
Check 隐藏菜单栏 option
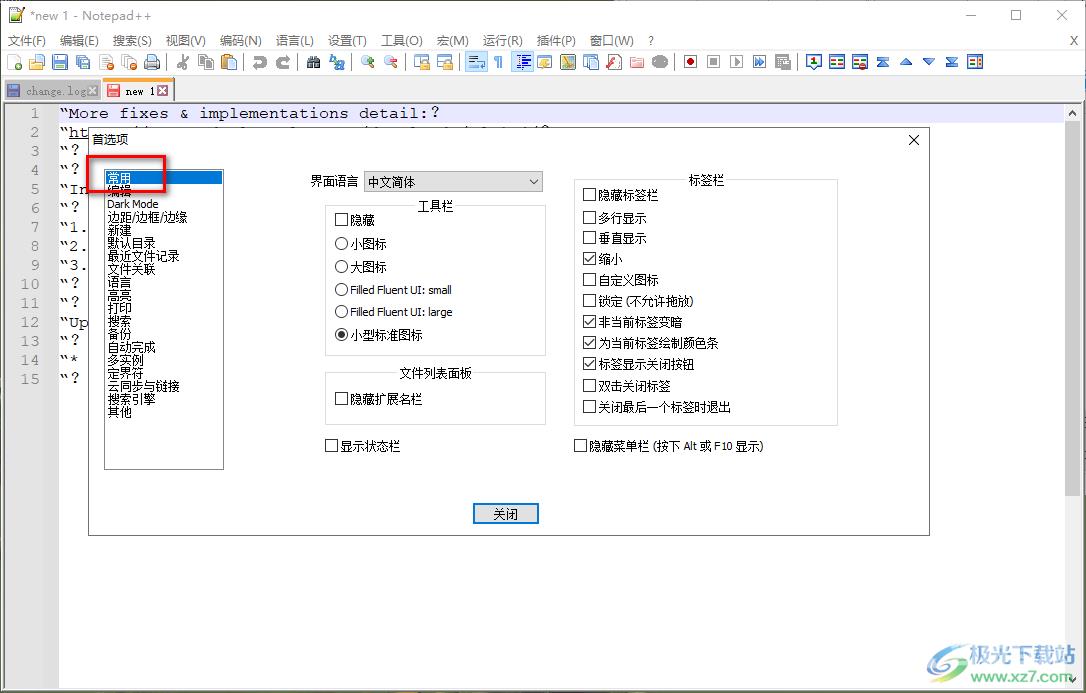pyautogui.click(x=668, y=446)
